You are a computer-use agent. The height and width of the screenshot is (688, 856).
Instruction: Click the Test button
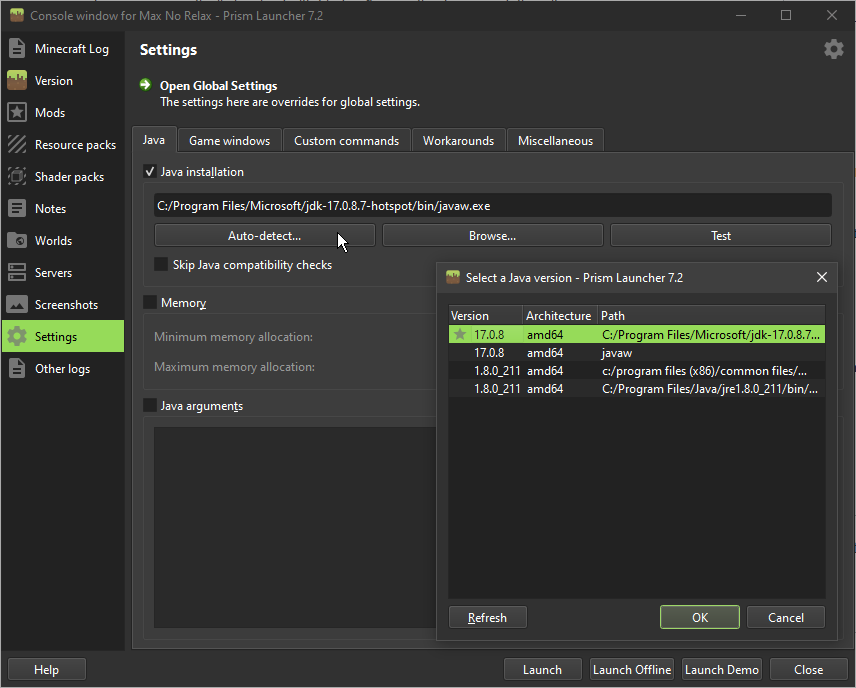pos(721,236)
